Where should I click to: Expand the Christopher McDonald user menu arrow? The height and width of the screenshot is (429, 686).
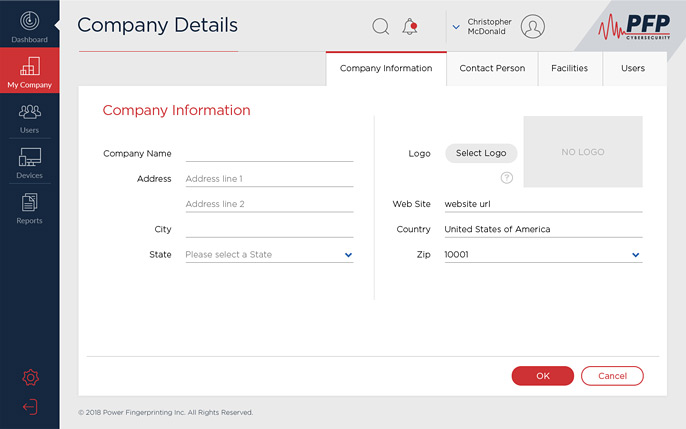coord(456,27)
